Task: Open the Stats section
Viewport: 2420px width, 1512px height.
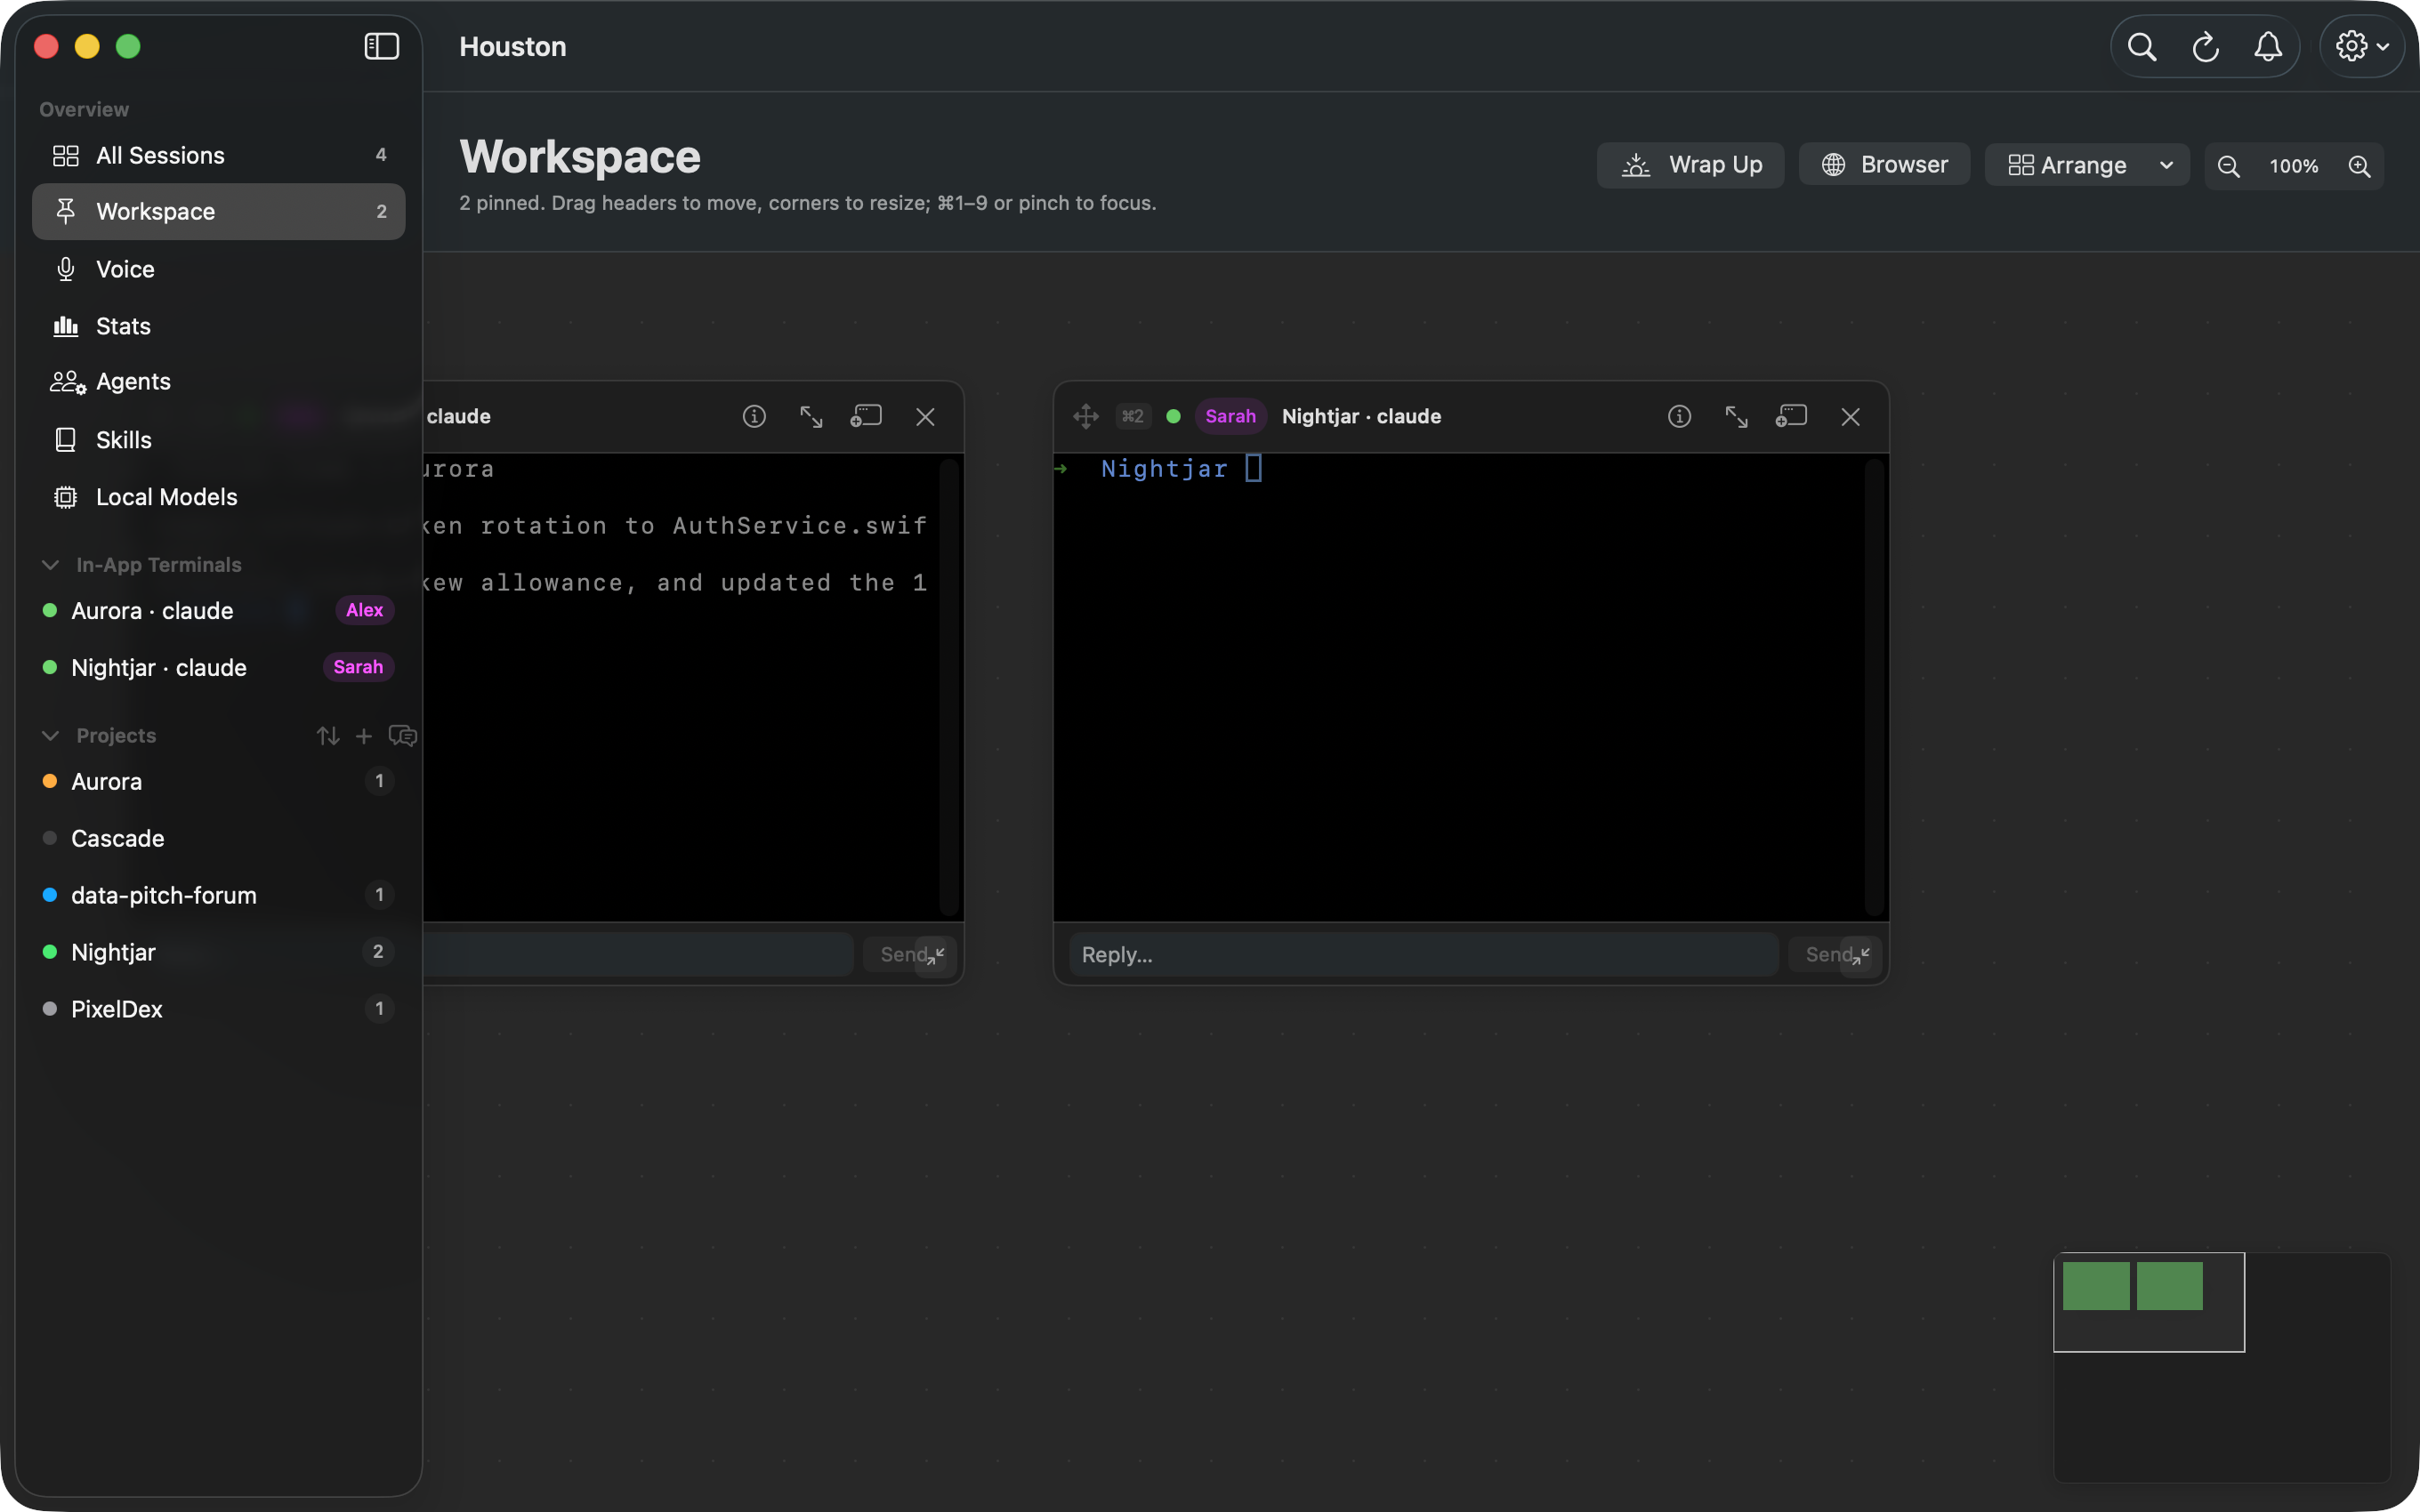Action: 218,326
